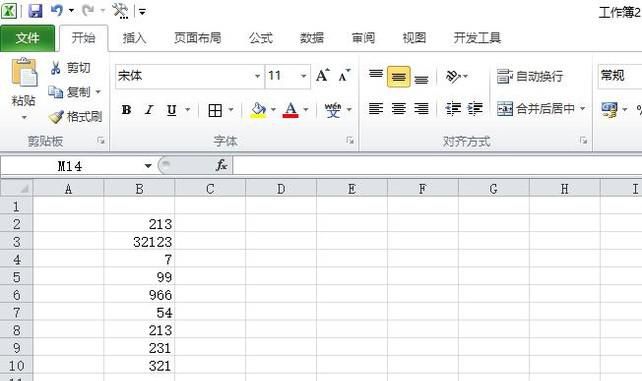642x381 pixels.
Task: Open the 字体 group dialog launcher
Action: (x=350, y=141)
